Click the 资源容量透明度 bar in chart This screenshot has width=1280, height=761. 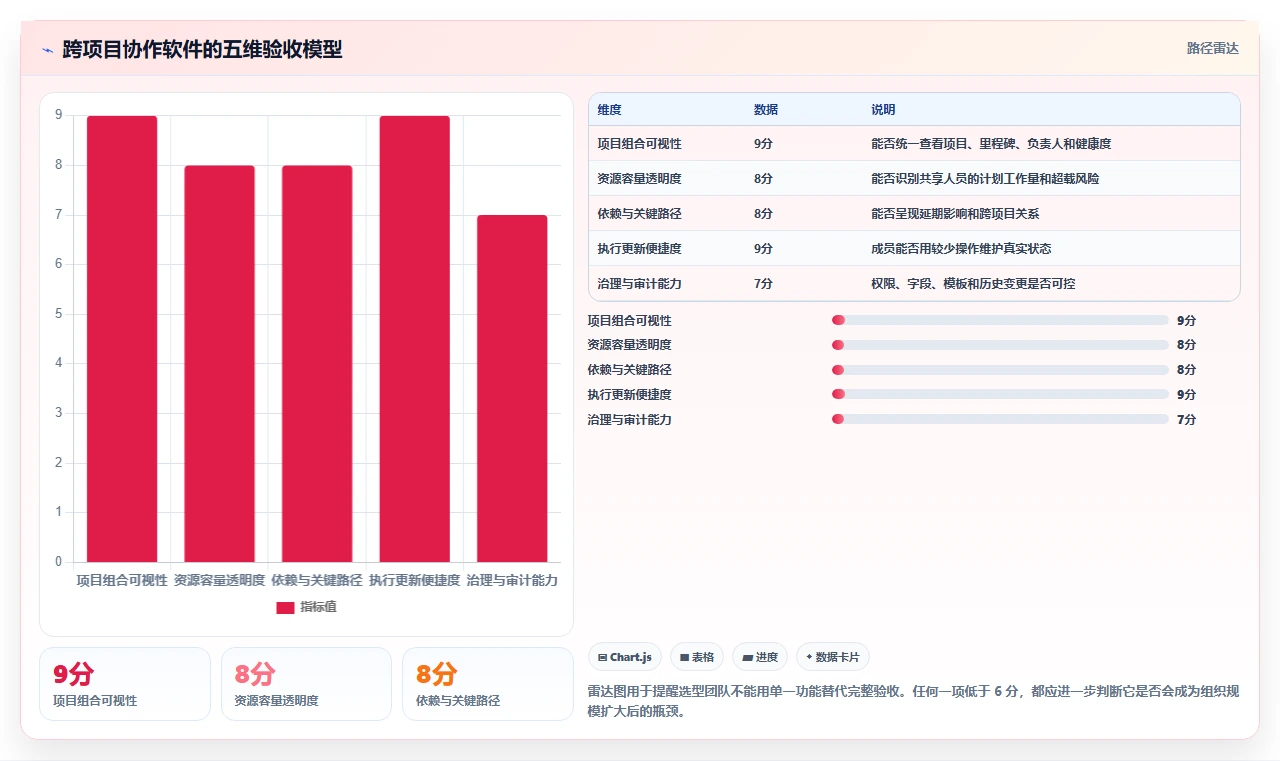219,364
